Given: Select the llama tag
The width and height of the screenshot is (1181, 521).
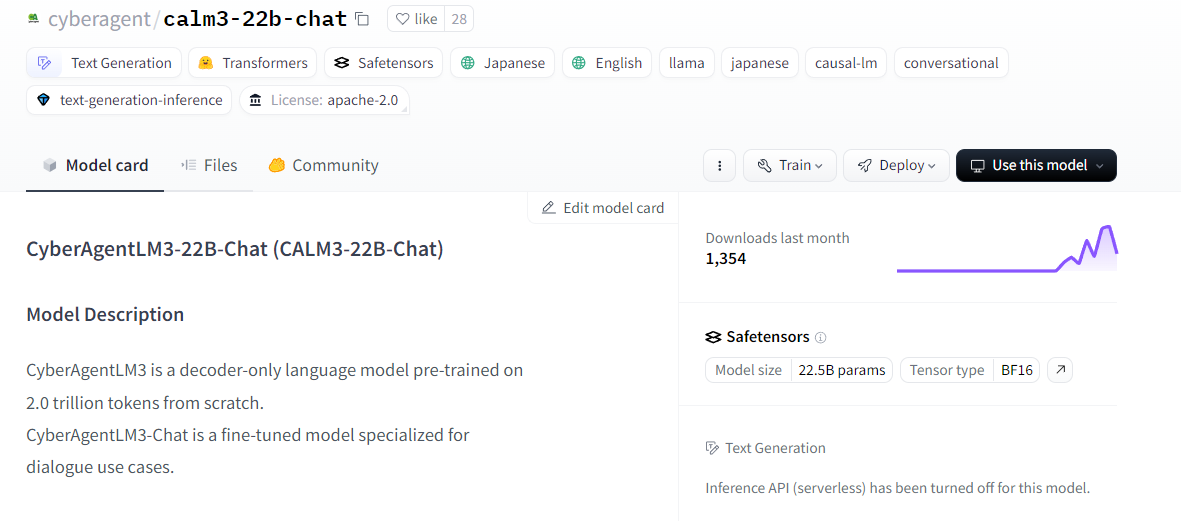Looking at the screenshot, I should [x=686, y=62].
